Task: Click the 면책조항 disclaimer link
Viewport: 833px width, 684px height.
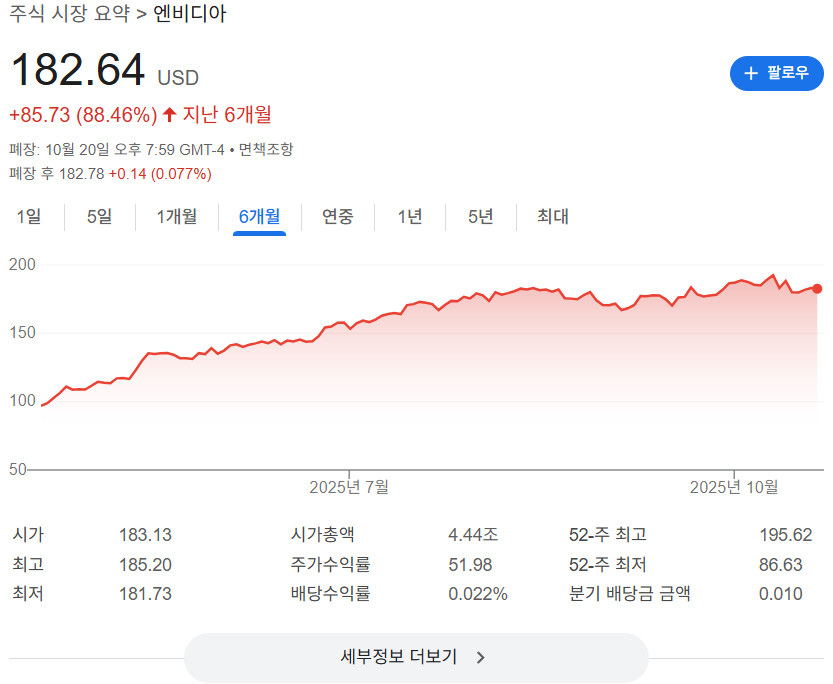Action: coord(266,149)
